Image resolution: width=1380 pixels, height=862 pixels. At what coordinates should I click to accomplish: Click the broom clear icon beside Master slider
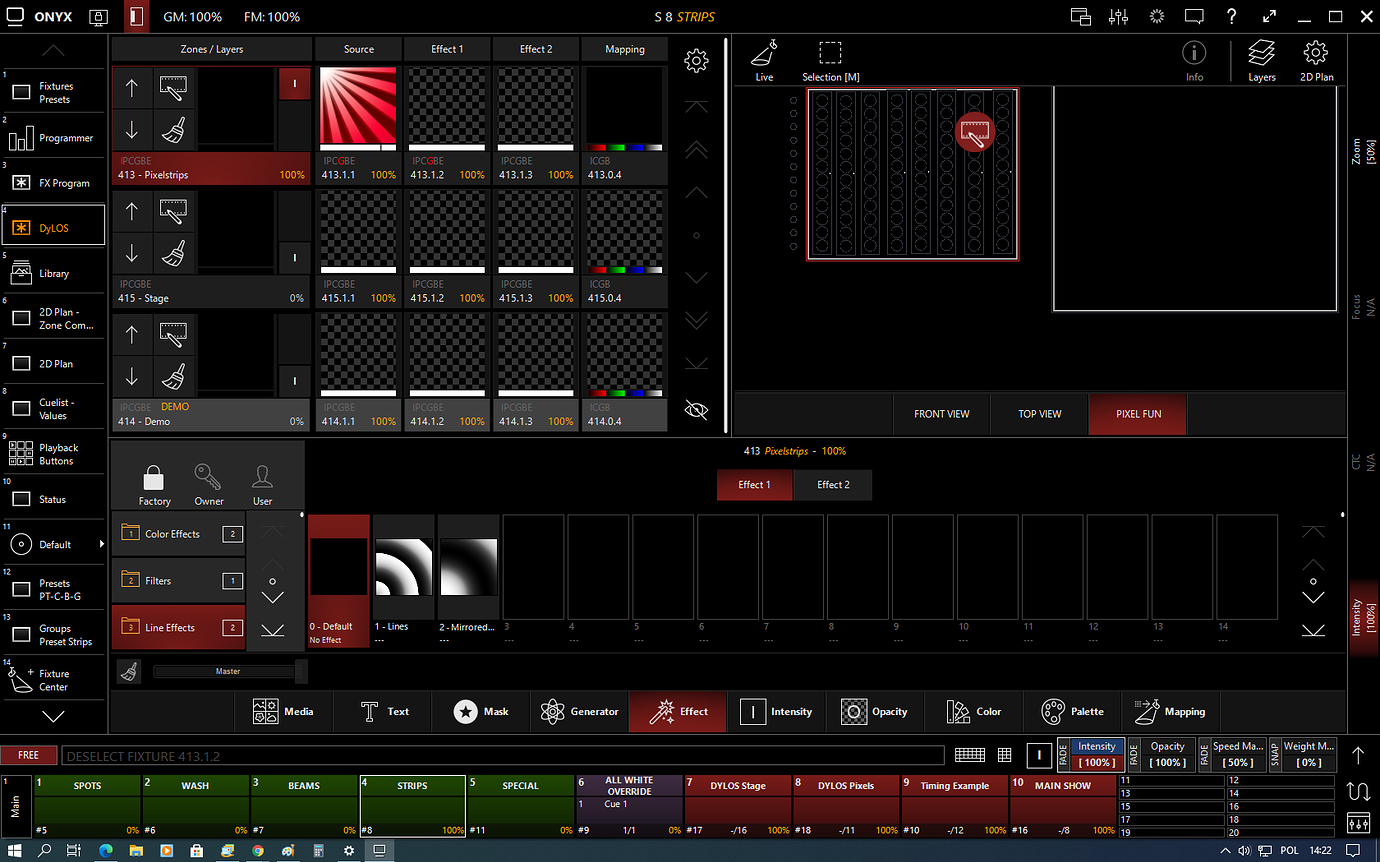coord(128,671)
